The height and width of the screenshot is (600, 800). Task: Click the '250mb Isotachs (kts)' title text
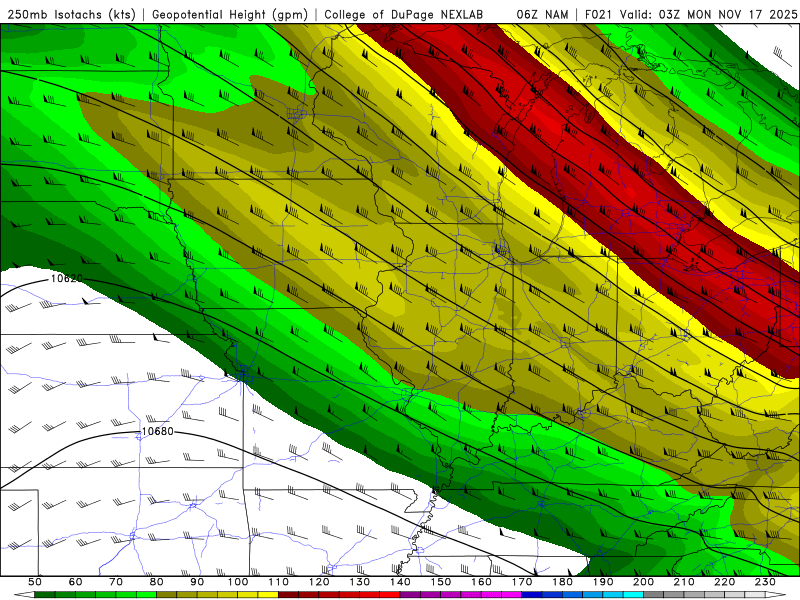click(x=73, y=14)
